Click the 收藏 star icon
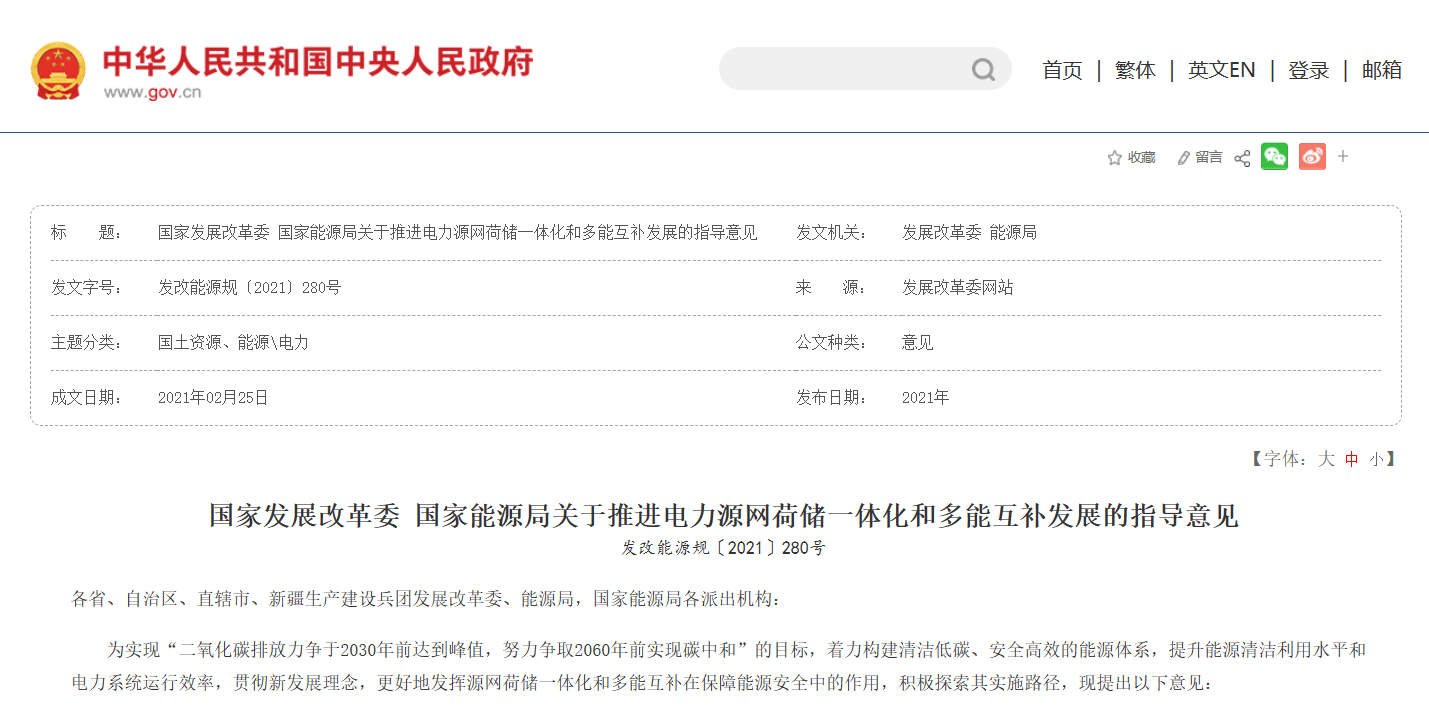1429x711 pixels. [x=1114, y=158]
